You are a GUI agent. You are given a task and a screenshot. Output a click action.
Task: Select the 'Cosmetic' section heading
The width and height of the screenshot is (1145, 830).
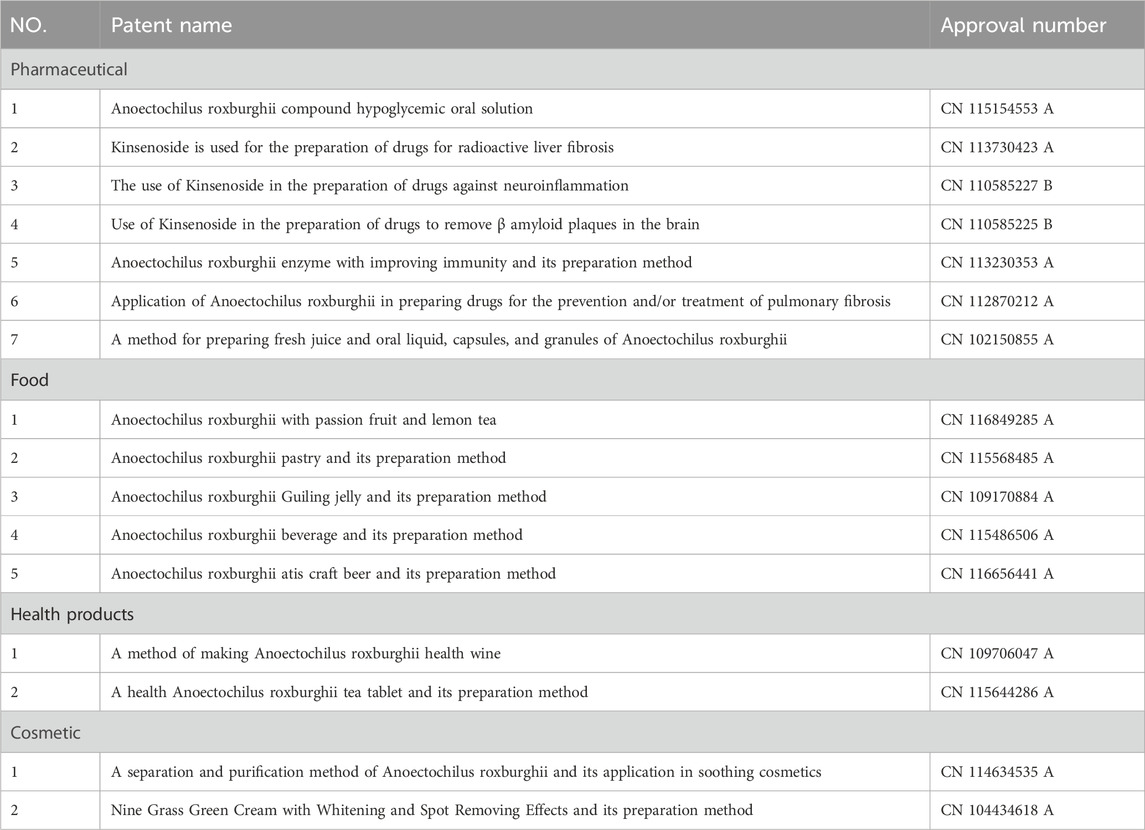tap(45, 732)
